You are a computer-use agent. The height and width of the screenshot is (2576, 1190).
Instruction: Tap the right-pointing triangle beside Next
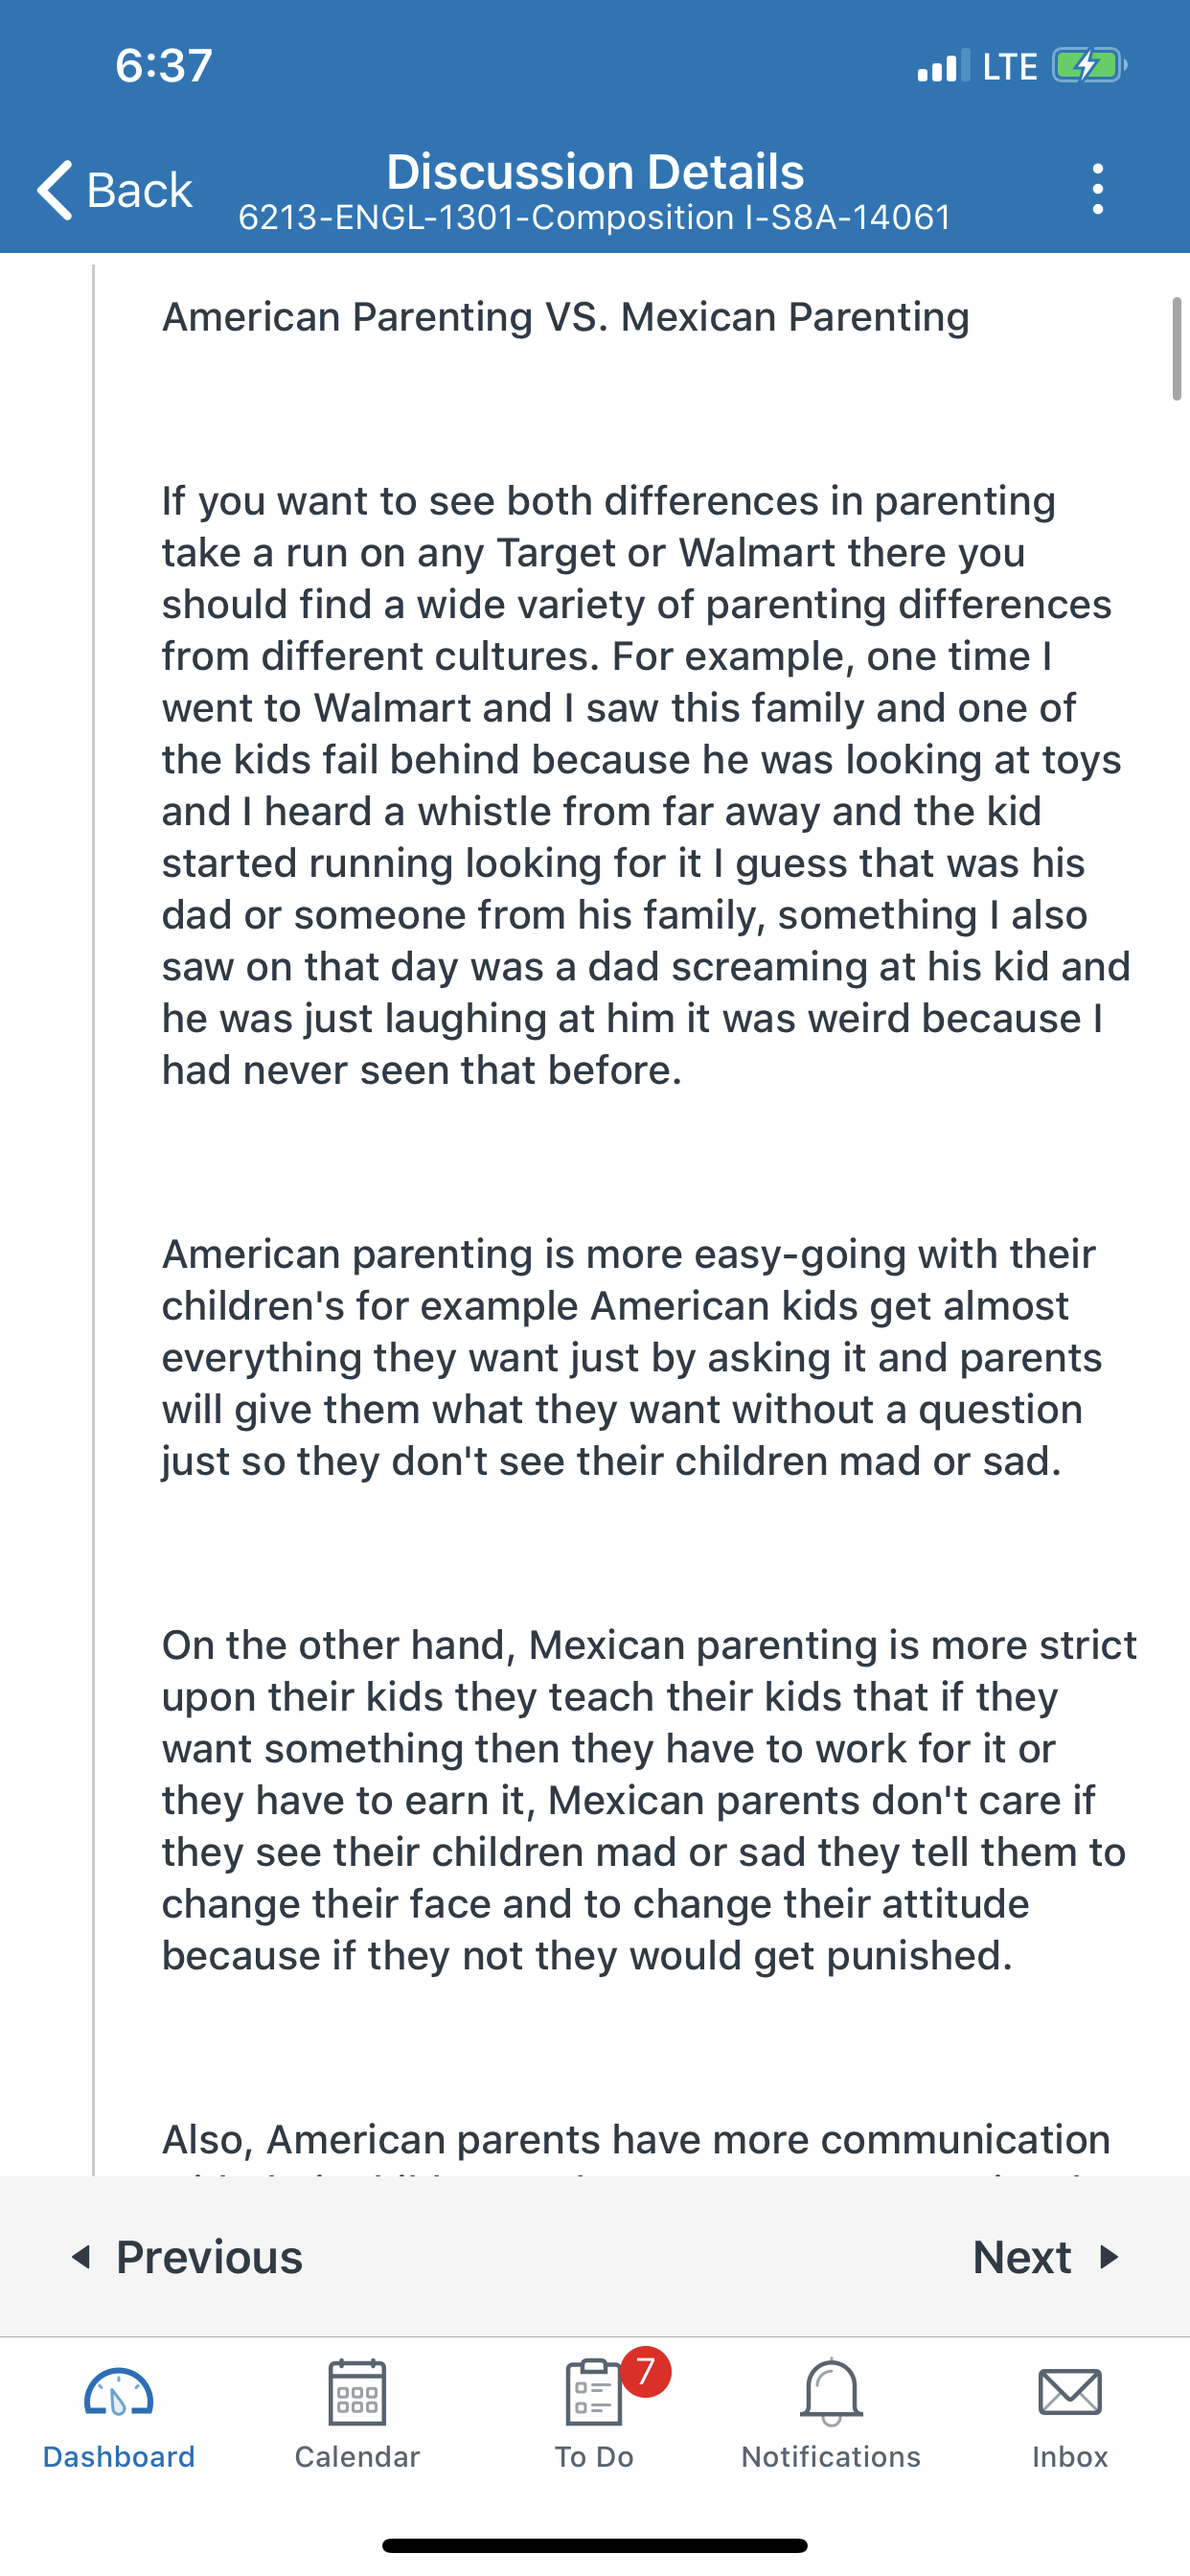[1109, 2257]
